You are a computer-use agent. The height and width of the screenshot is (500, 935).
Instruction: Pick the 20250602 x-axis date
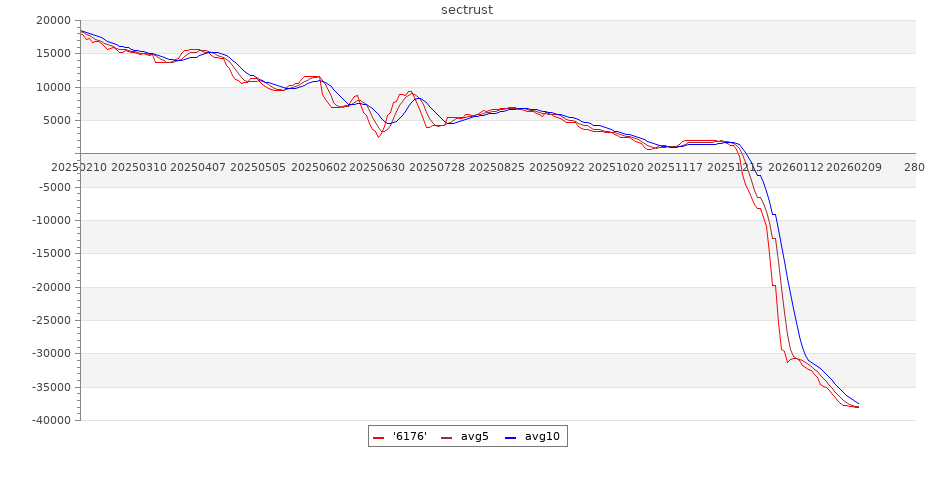tap(319, 167)
